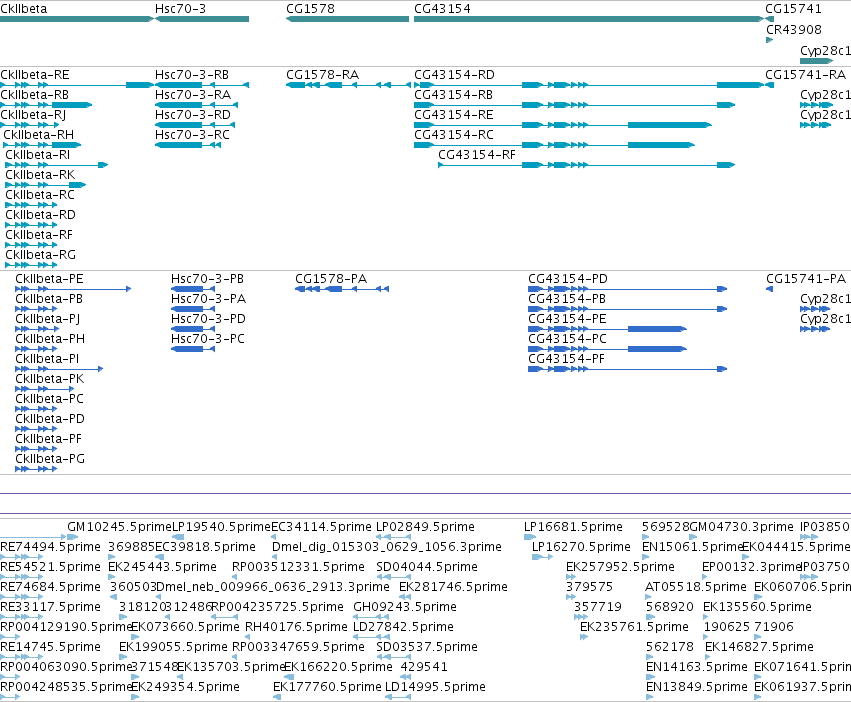
Task: Select the CG43154-PD protein
Action: pyautogui.click(x=627, y=289)
